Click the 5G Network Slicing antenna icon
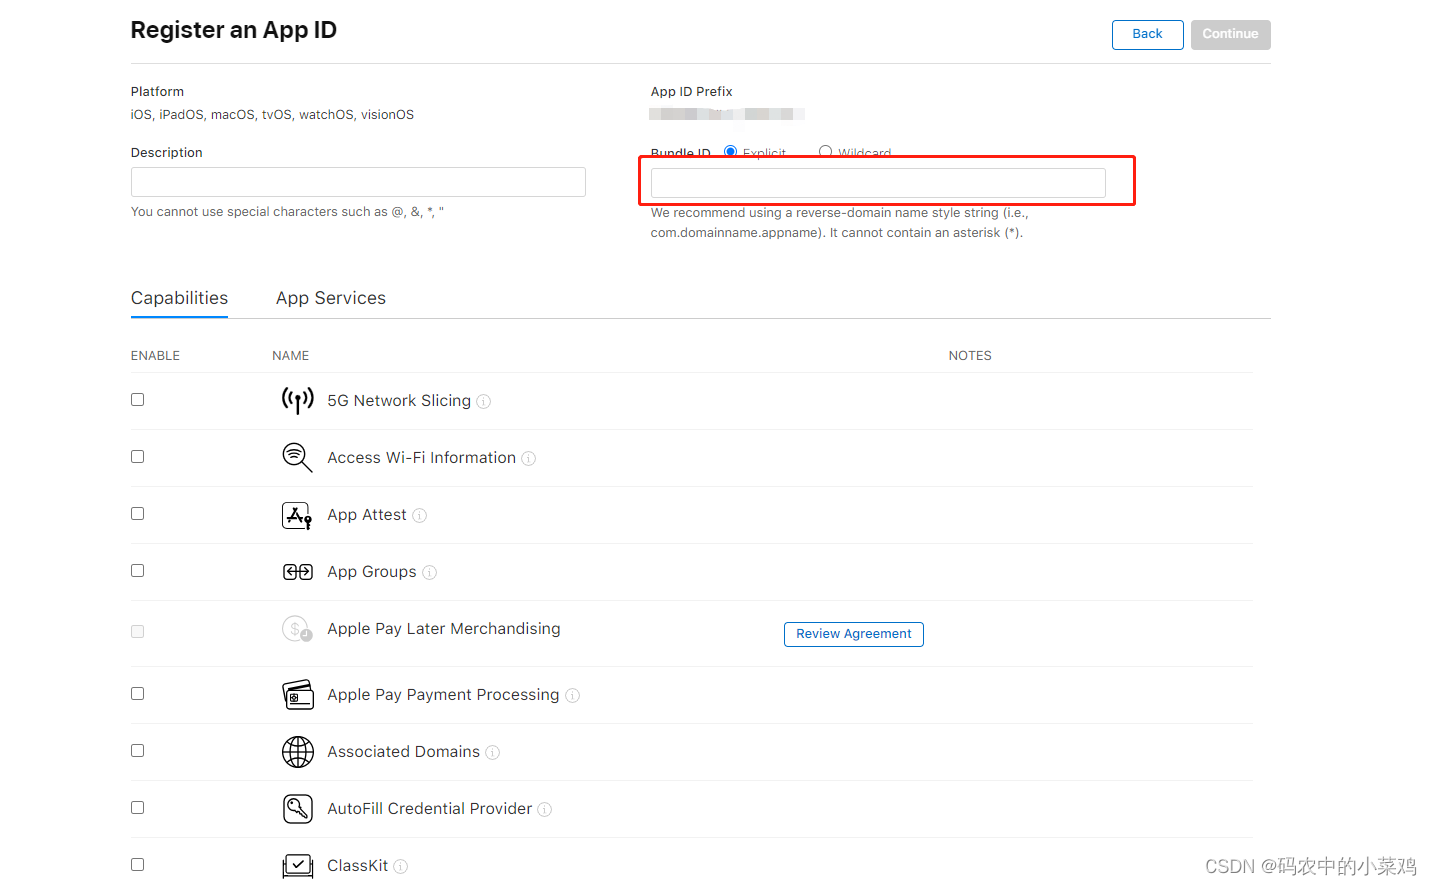1432x885 pixels. (297, 400)
